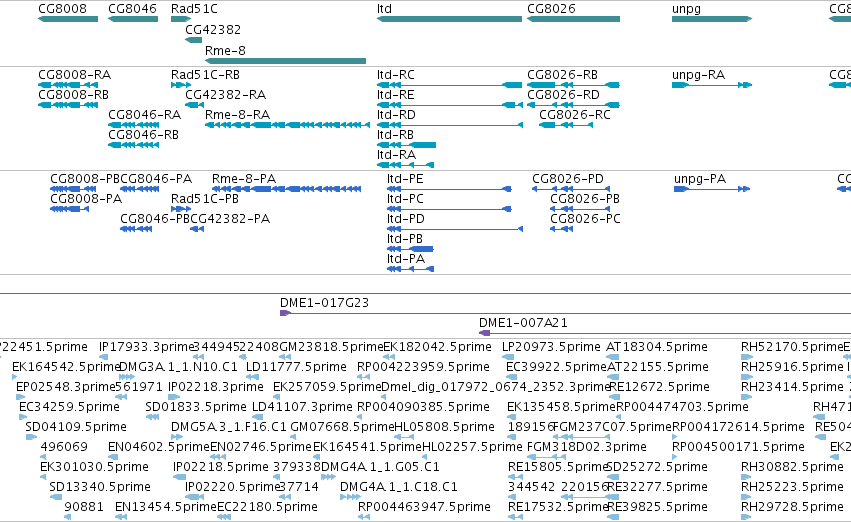Select the CG8008 gene label
Screen dimensions: 851x522
(62, 9)
